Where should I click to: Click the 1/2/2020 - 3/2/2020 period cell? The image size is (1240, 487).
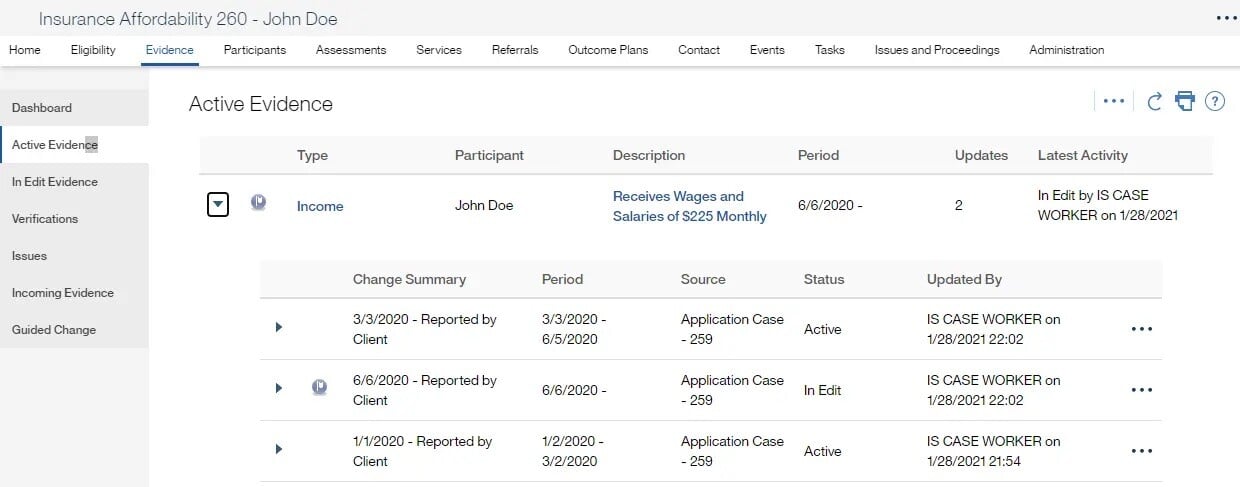click(x=574, y=451)
